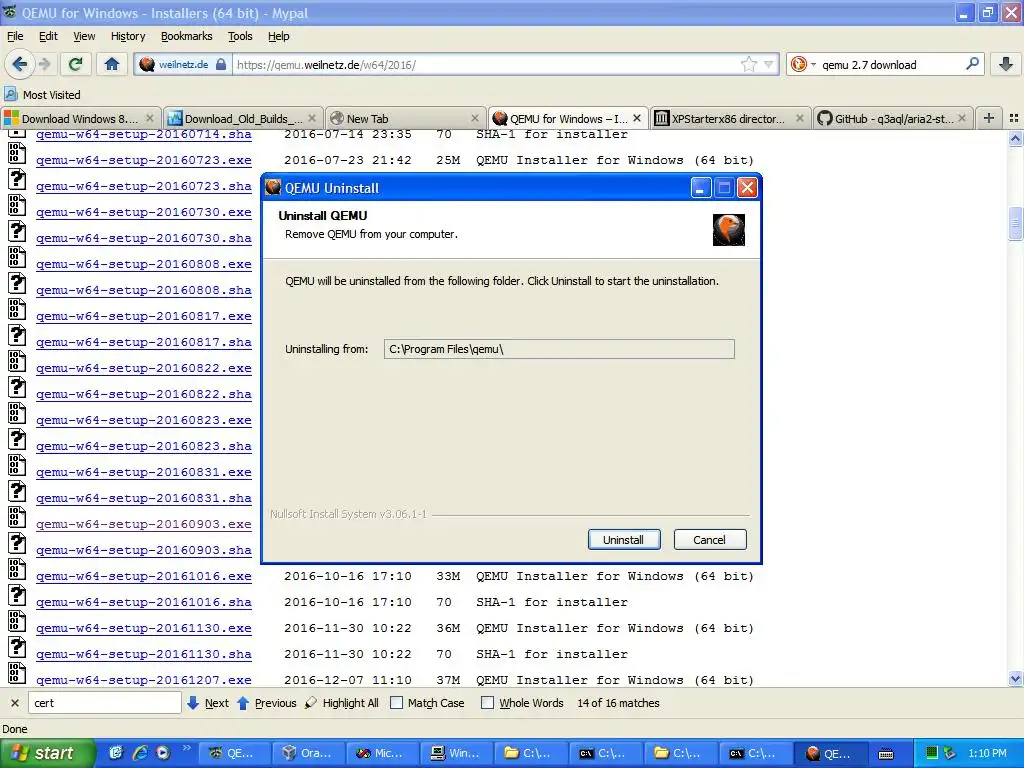Image resolution: width=1024 pixels, height=768 pixels.
Task: Click the on-screen keyboard tray icon
Action: [886, 754]
